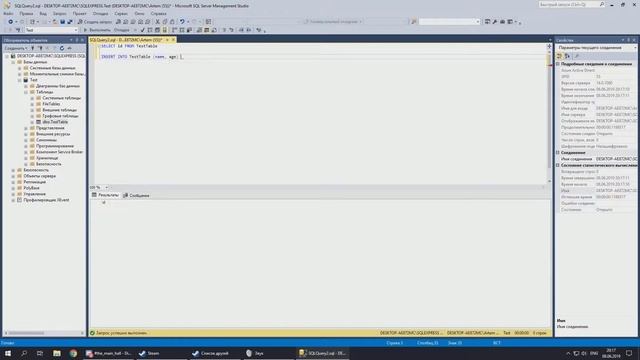Uncomment the selected lines
640x360 pixels.
[231, 30]
